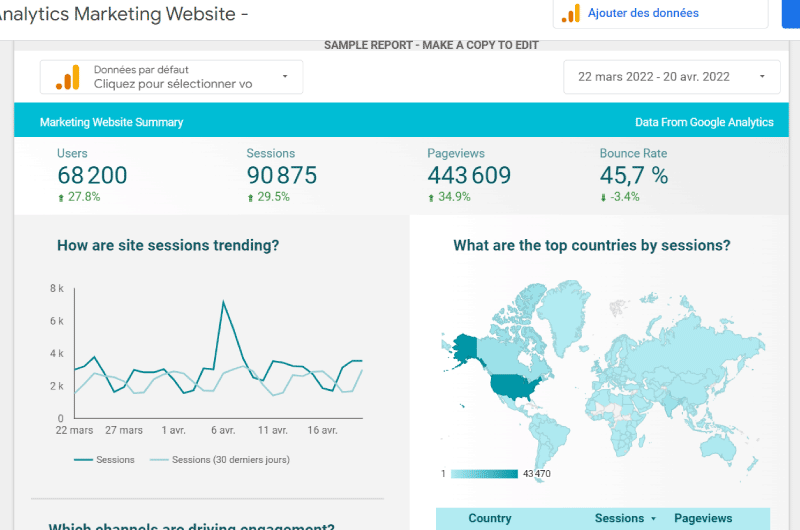Click the Bounce Rate change -3.4%
Viewport: 800px width, 530px height.
click(x=620, y=197)
